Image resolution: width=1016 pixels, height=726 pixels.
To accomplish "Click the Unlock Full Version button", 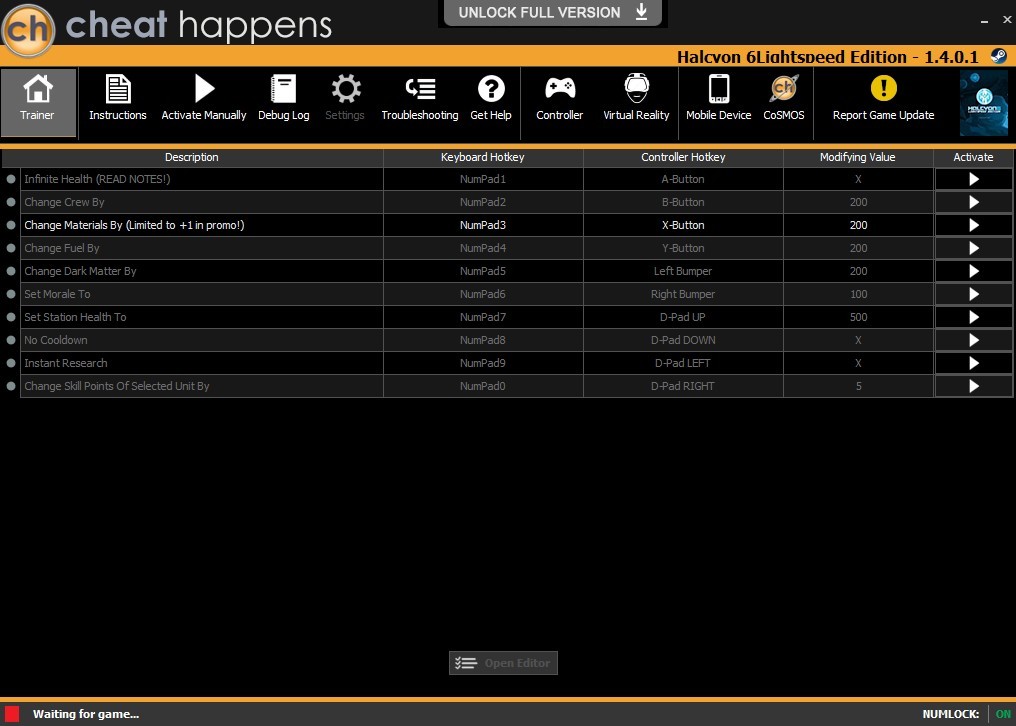I will click(553, 12).
